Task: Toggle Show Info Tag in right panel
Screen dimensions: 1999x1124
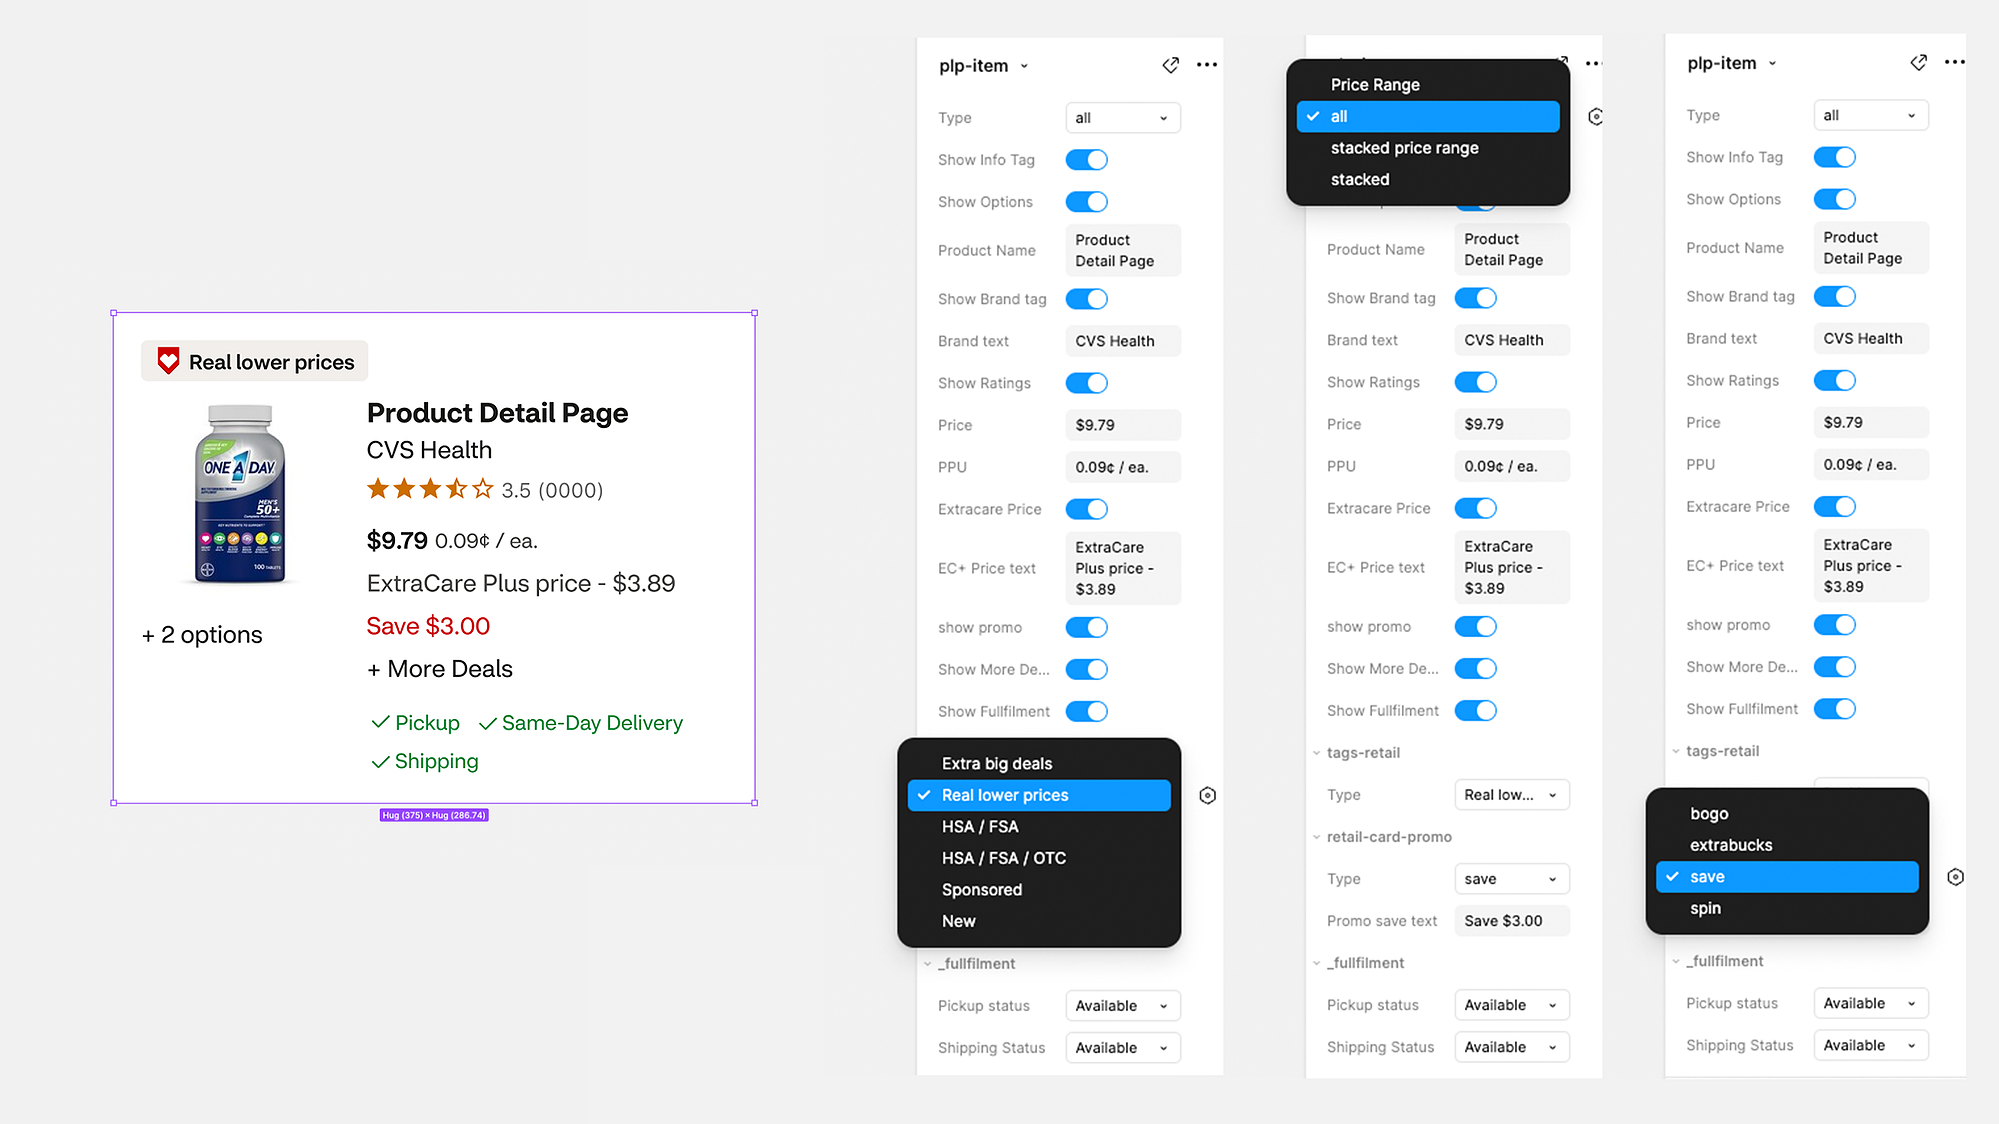Action: (1835, 157)
